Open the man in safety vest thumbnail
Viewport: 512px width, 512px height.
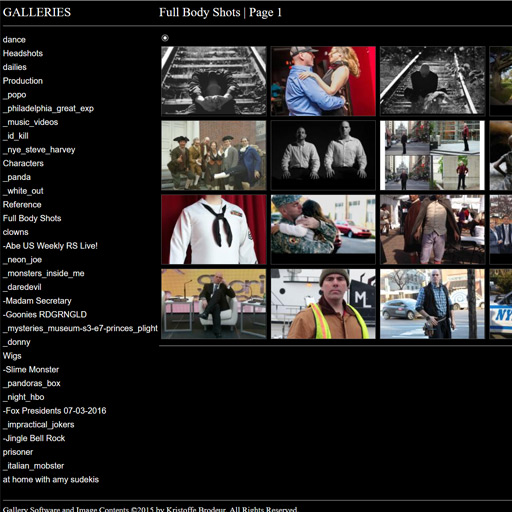[323, 304]
